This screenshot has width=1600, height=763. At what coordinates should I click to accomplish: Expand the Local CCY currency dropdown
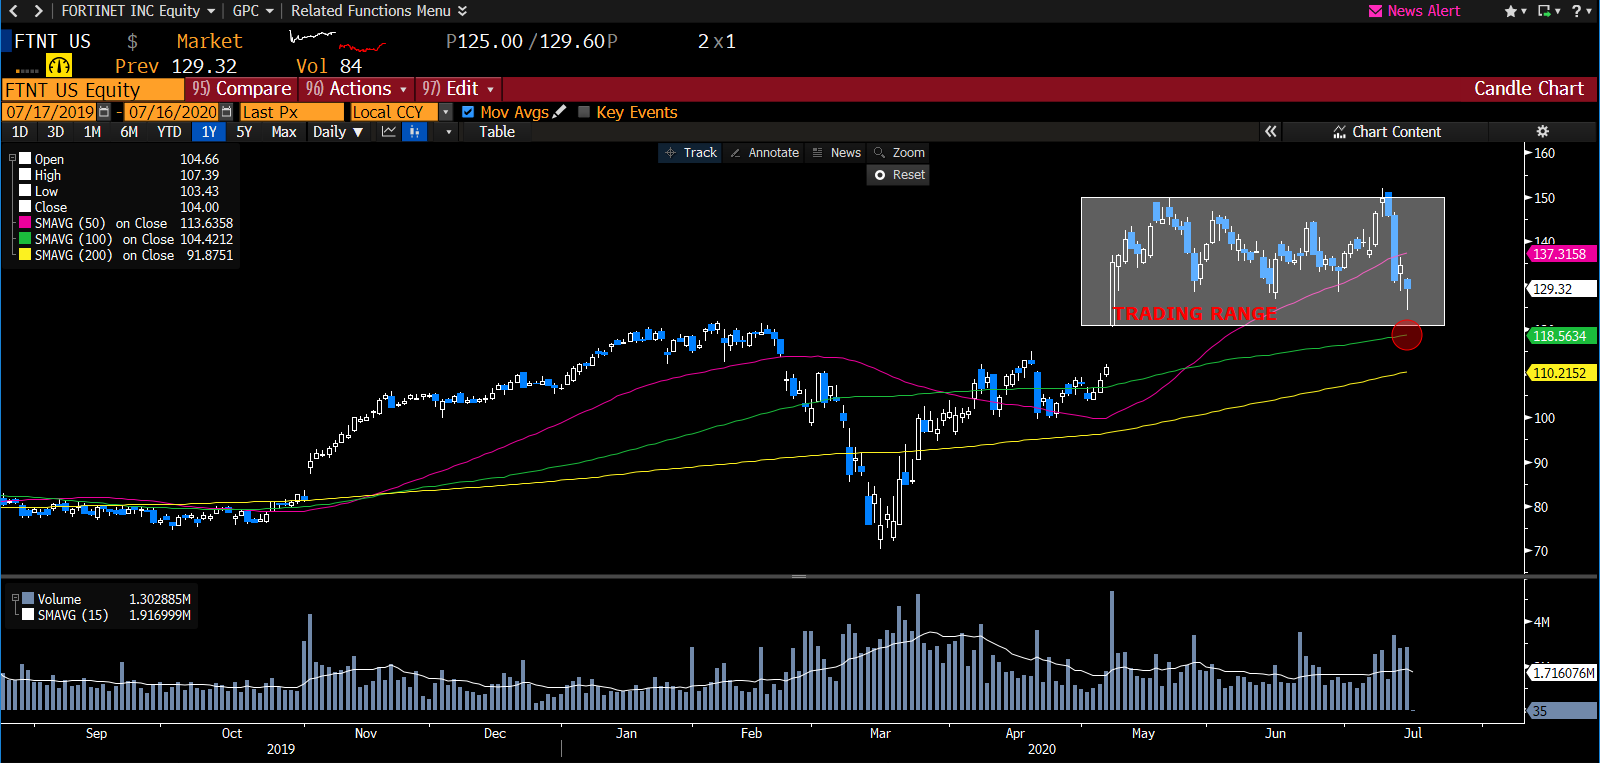tap(446, 112)
